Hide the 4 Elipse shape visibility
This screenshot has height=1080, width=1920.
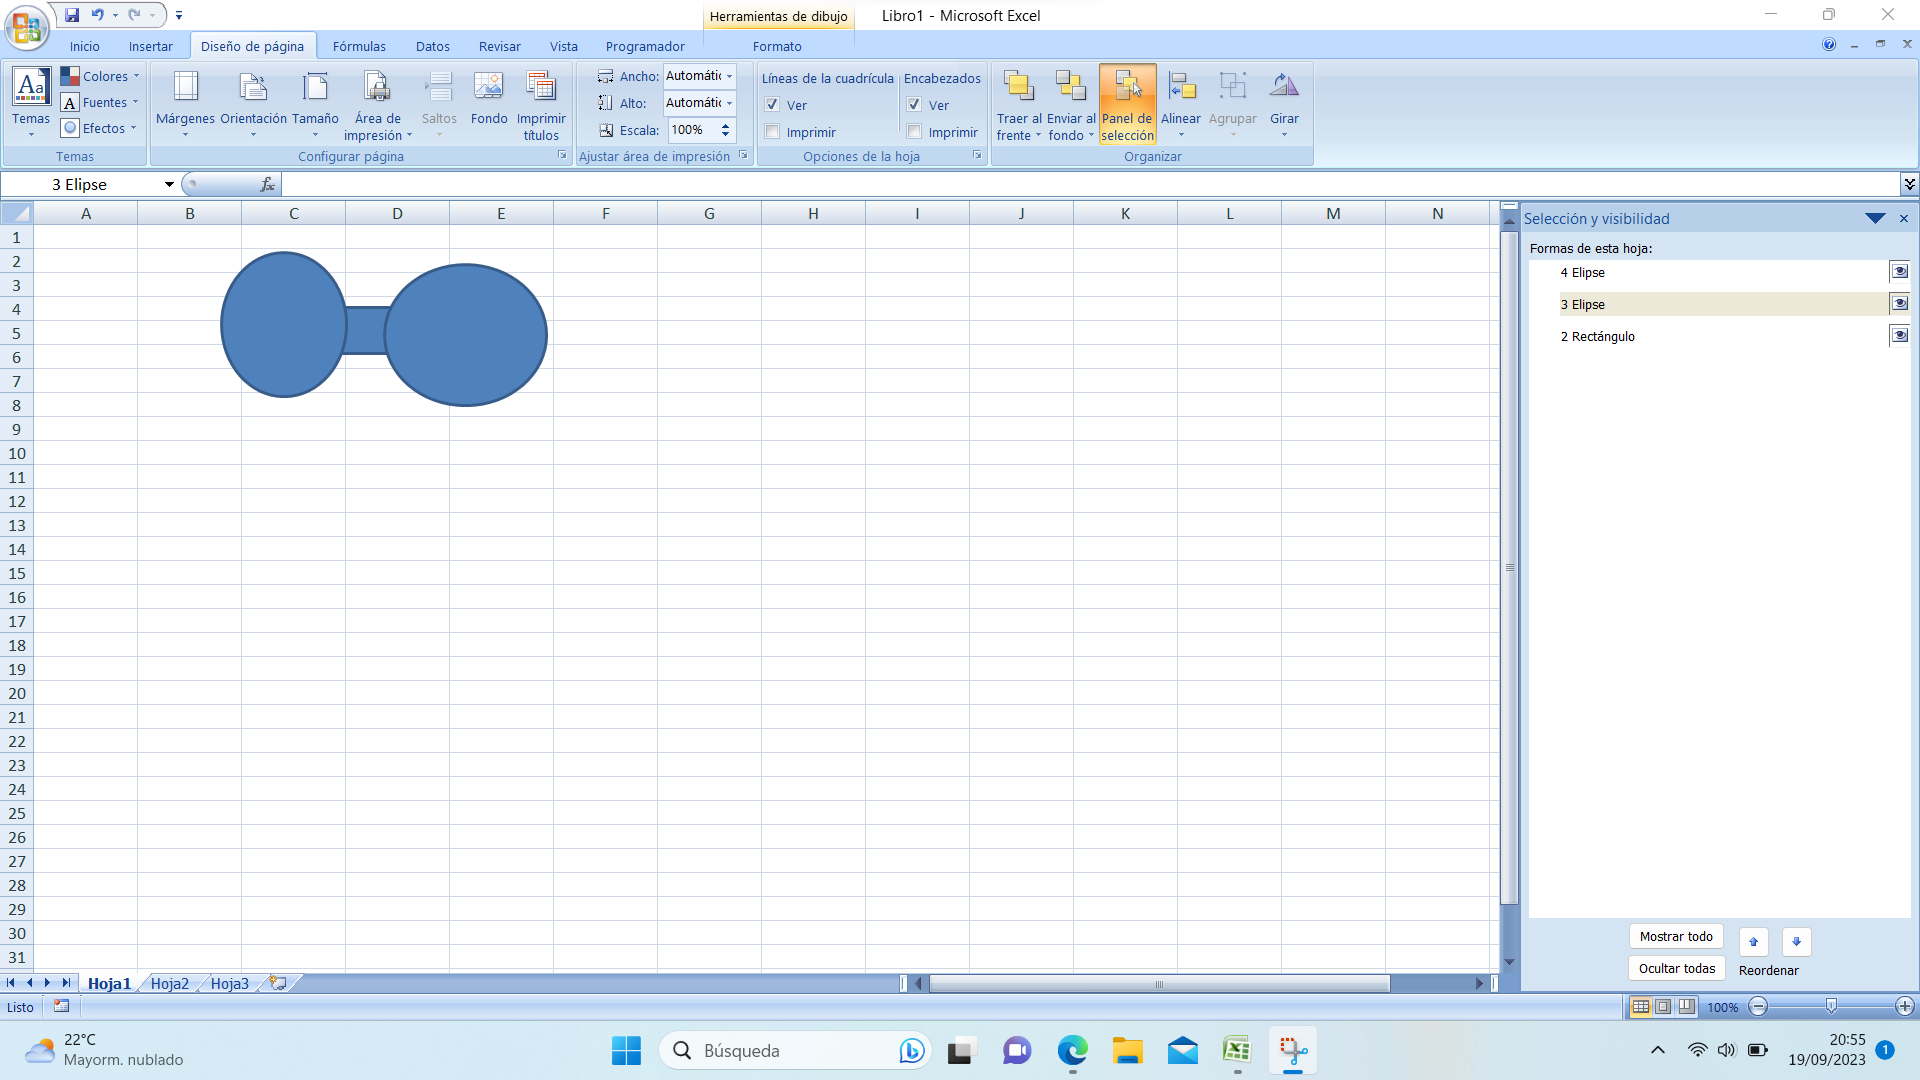pos(1899,272)
